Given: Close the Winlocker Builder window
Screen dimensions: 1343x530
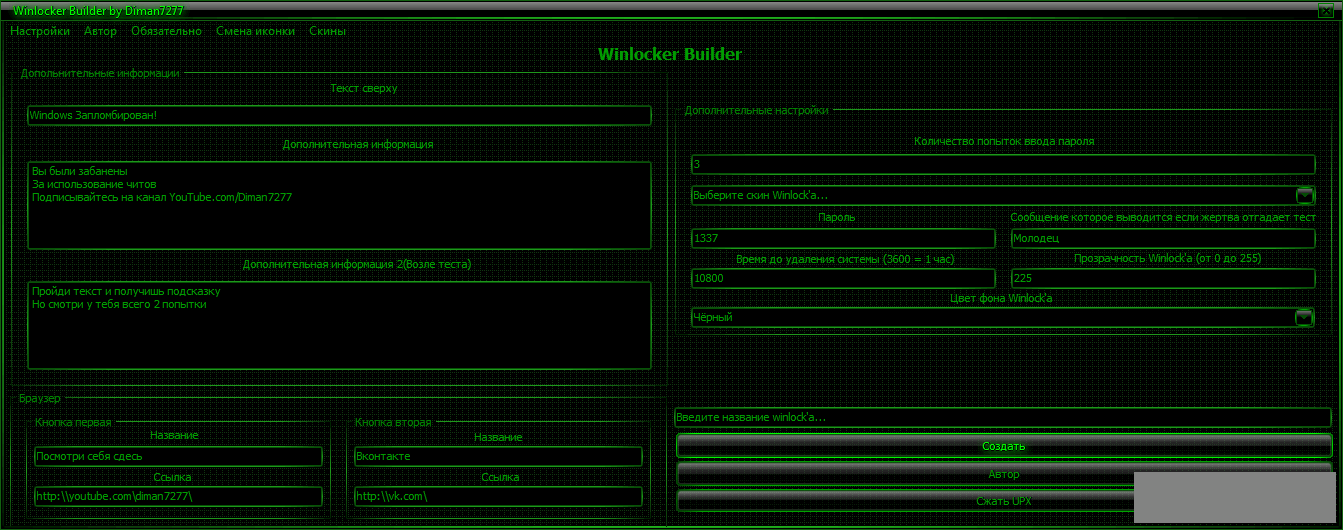Looking at the screenshot, I should (1326, 10).
